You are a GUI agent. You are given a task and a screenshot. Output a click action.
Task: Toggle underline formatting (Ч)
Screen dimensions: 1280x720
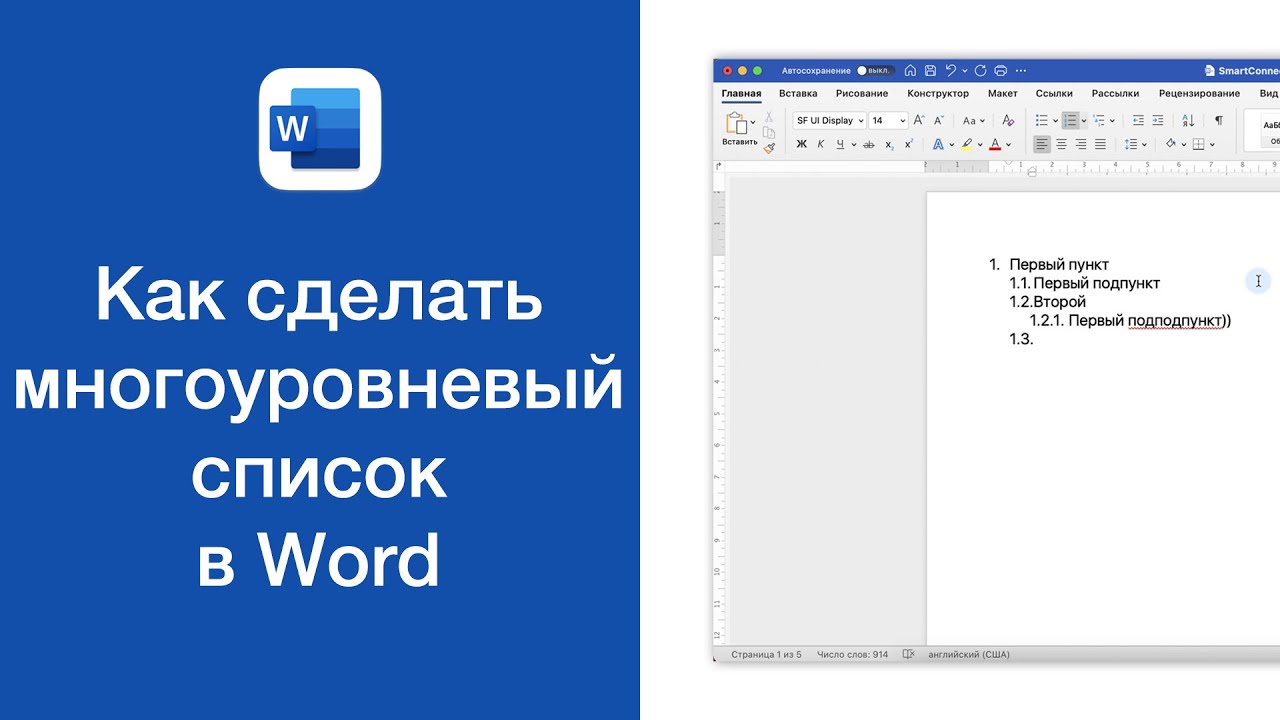[x=840, y=144]
